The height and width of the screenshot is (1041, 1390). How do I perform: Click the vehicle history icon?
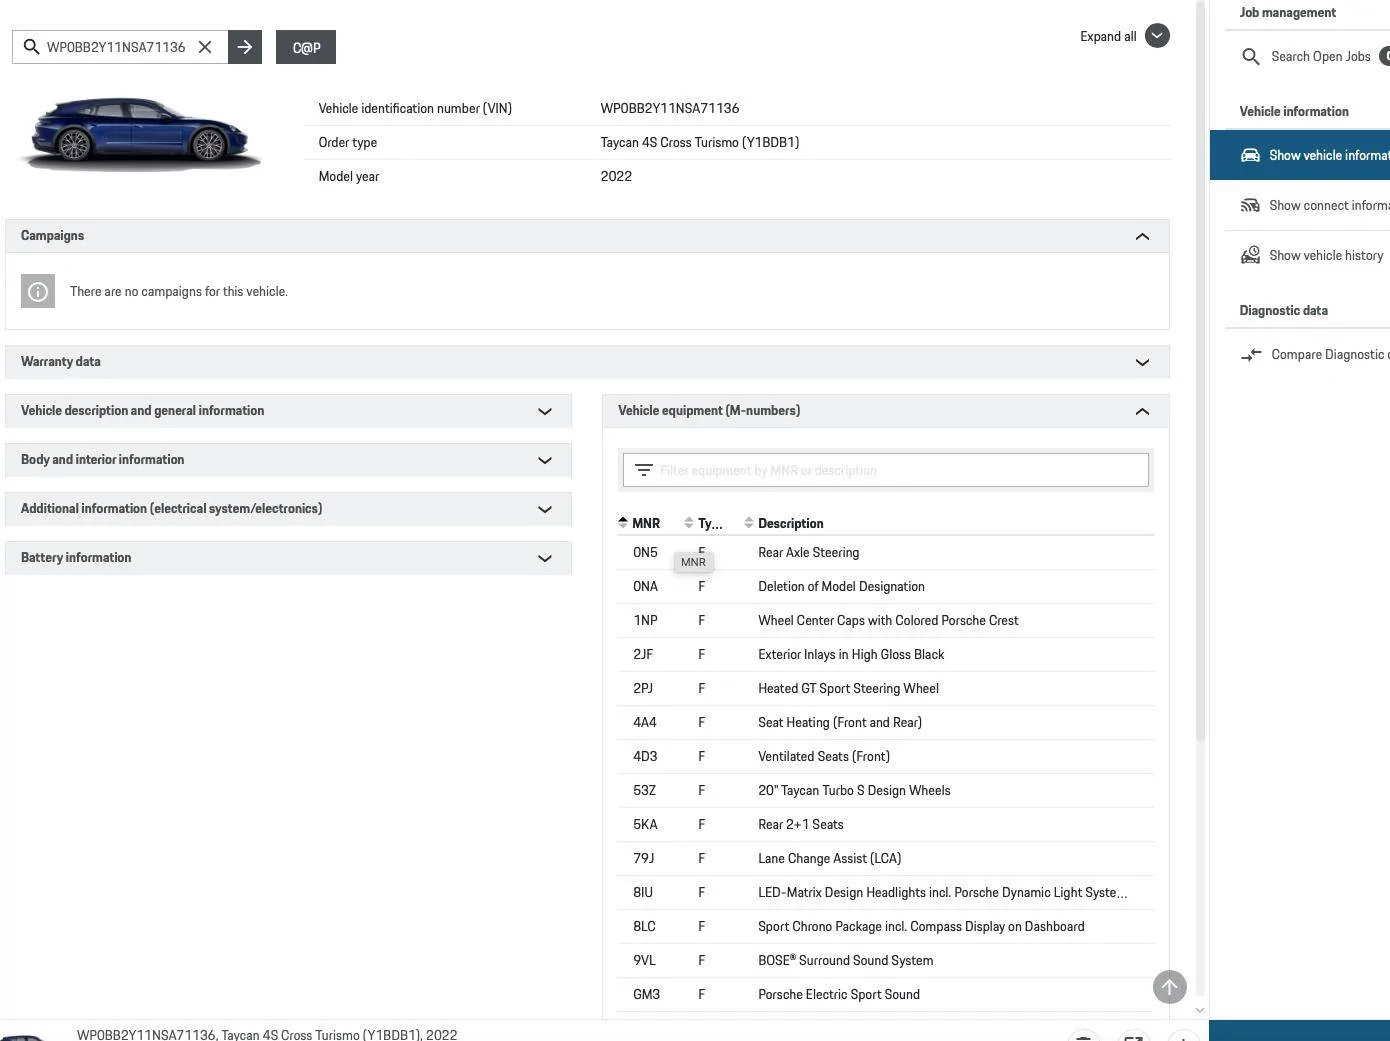pos(1250,255)
